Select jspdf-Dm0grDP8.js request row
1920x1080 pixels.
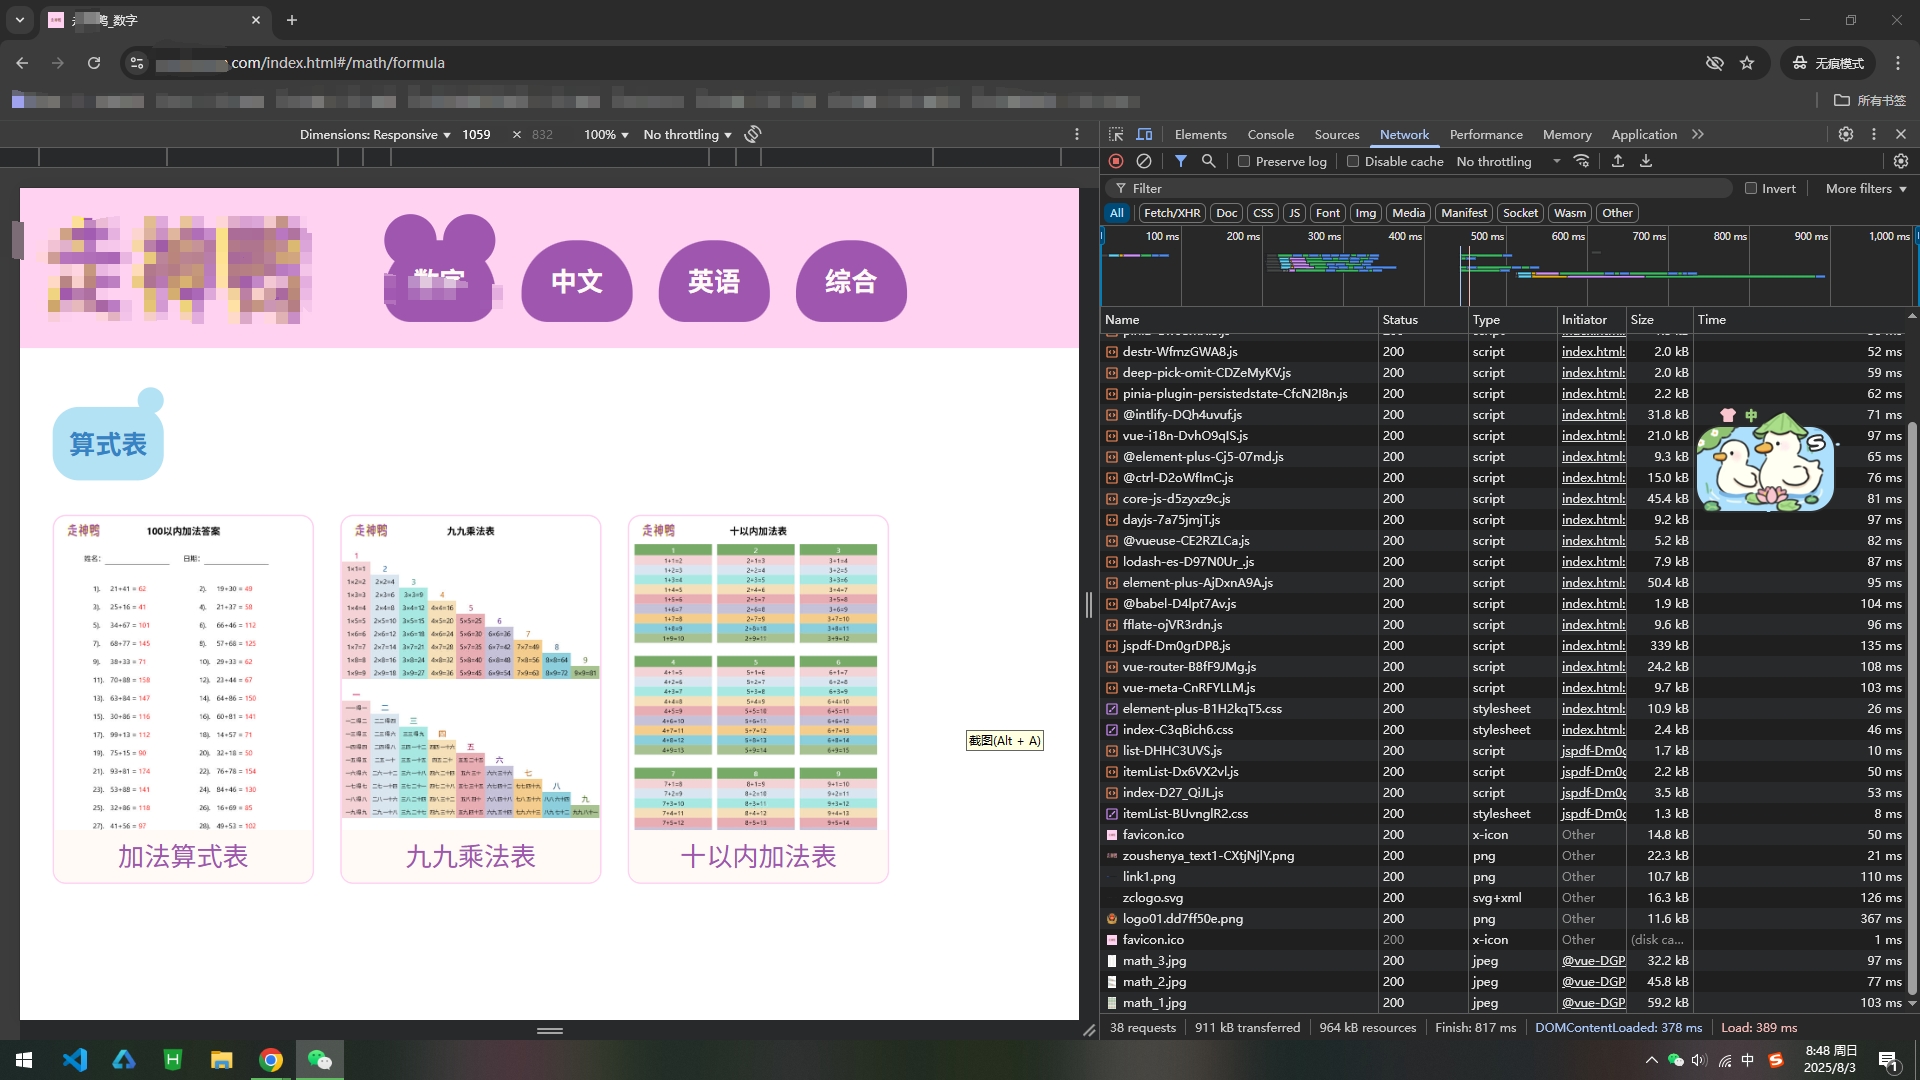coord(1505,645)
